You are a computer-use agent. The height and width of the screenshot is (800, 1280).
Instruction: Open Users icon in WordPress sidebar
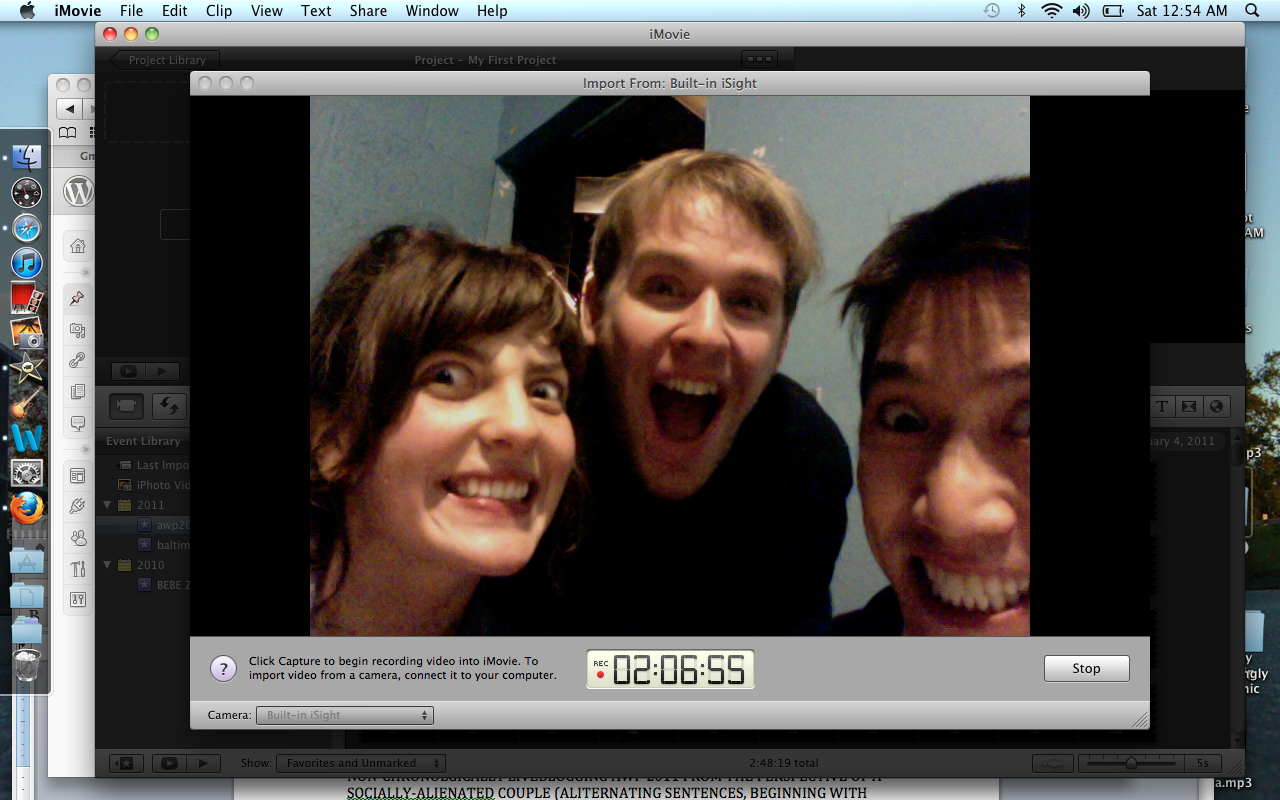(78, 537)
